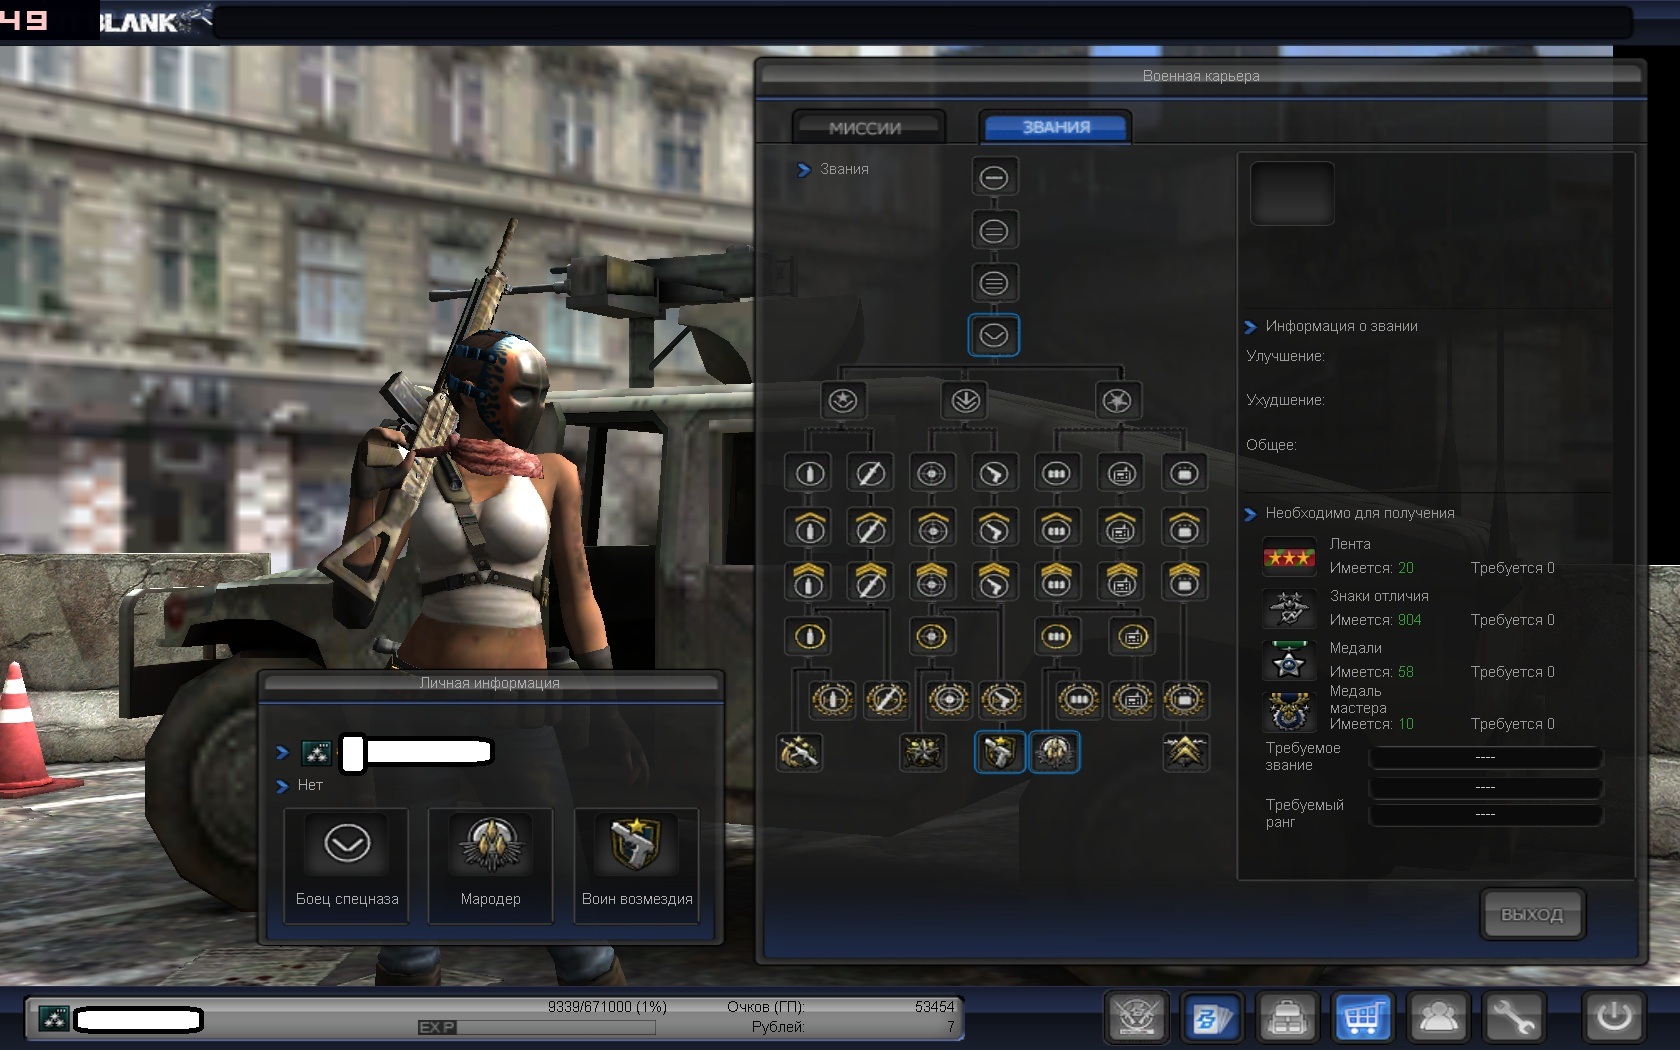1680x1050 pixels.
Task: Open the community people icon
Action: pos(1438,1018)
